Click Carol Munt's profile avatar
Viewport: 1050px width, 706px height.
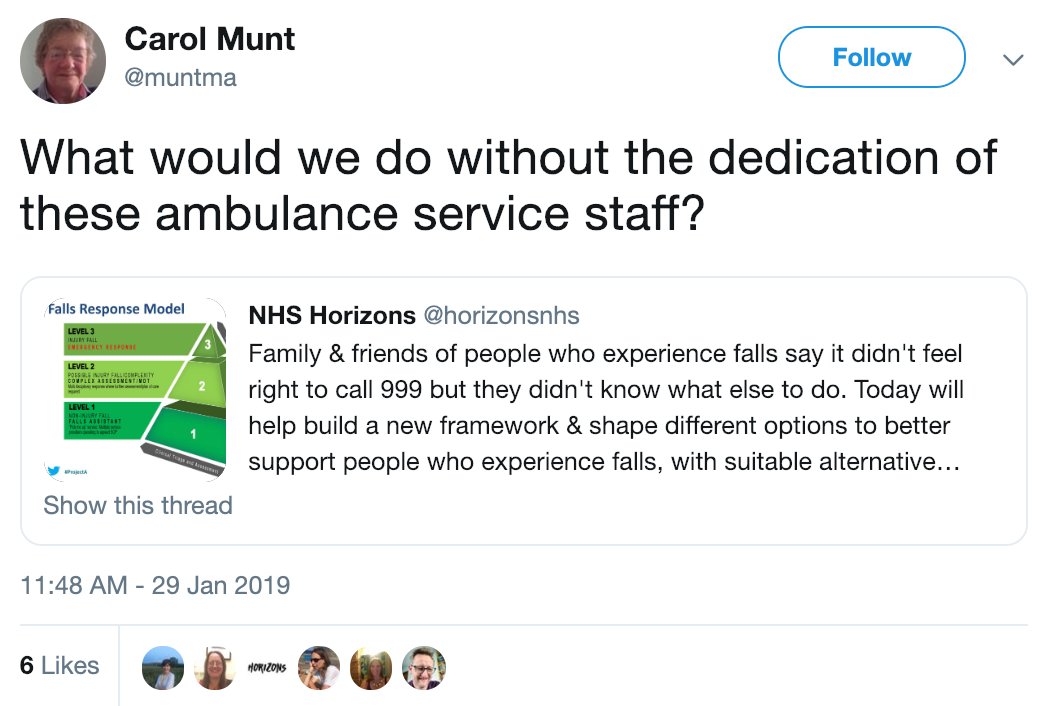pos(63,61)
